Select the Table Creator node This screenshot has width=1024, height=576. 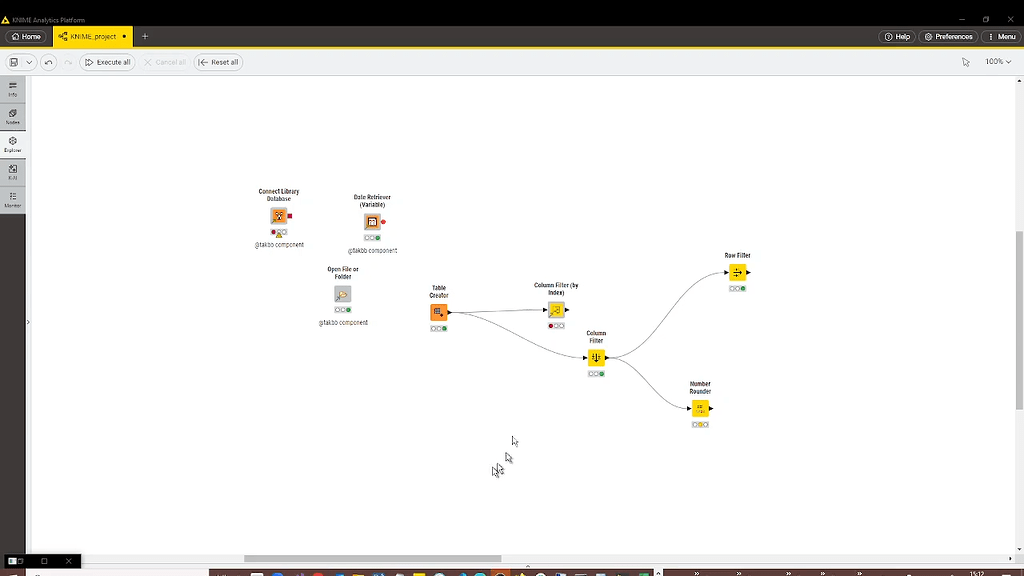point(438,312)
